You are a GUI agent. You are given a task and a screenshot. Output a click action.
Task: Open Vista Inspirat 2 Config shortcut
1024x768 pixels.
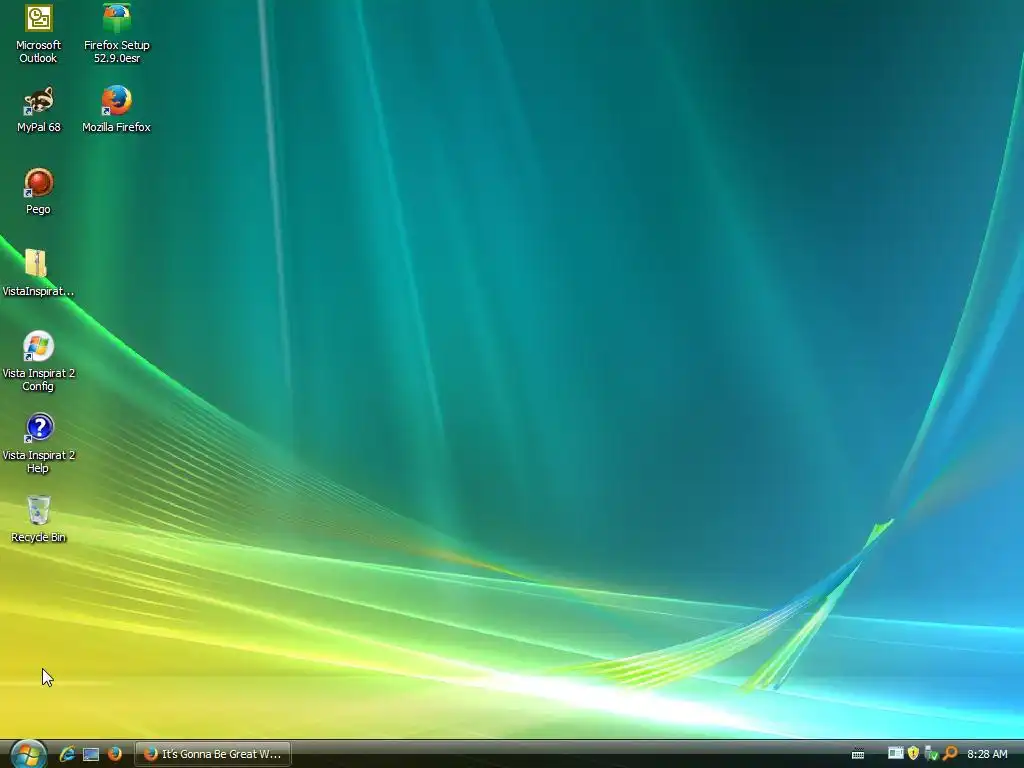coord(39,362)
